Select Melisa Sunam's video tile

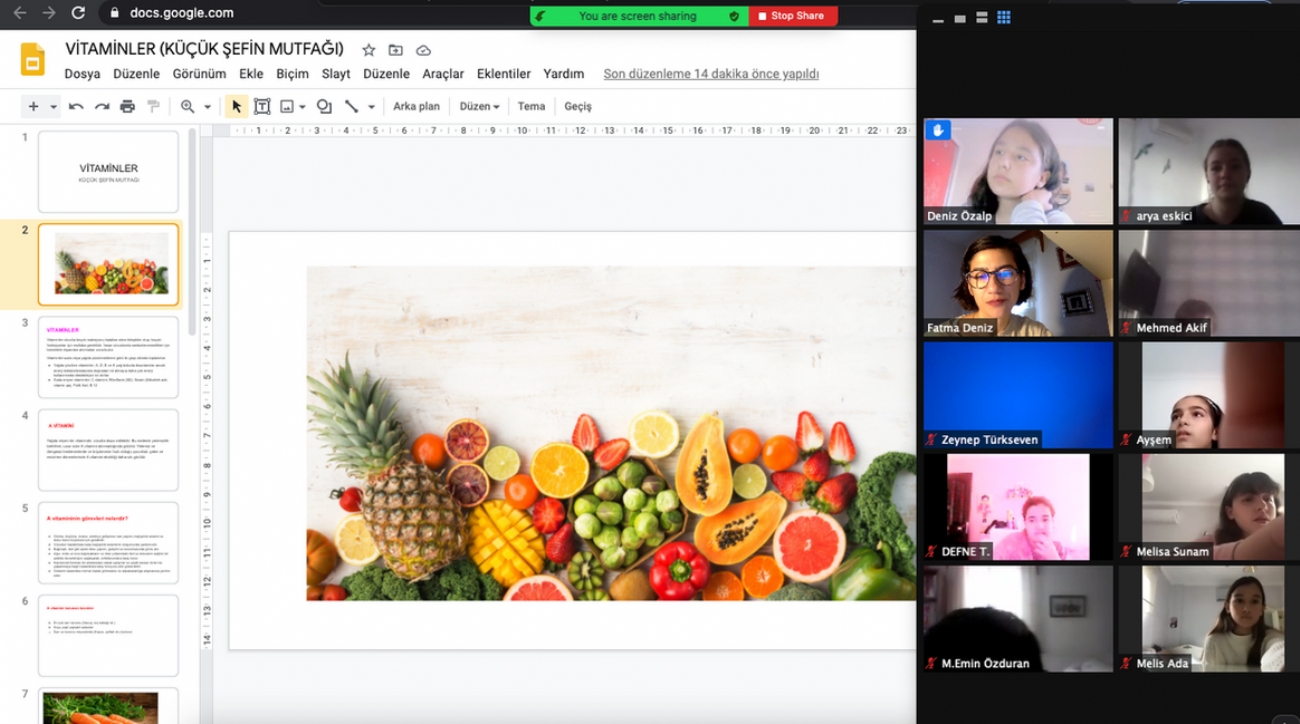[1209, 507]
